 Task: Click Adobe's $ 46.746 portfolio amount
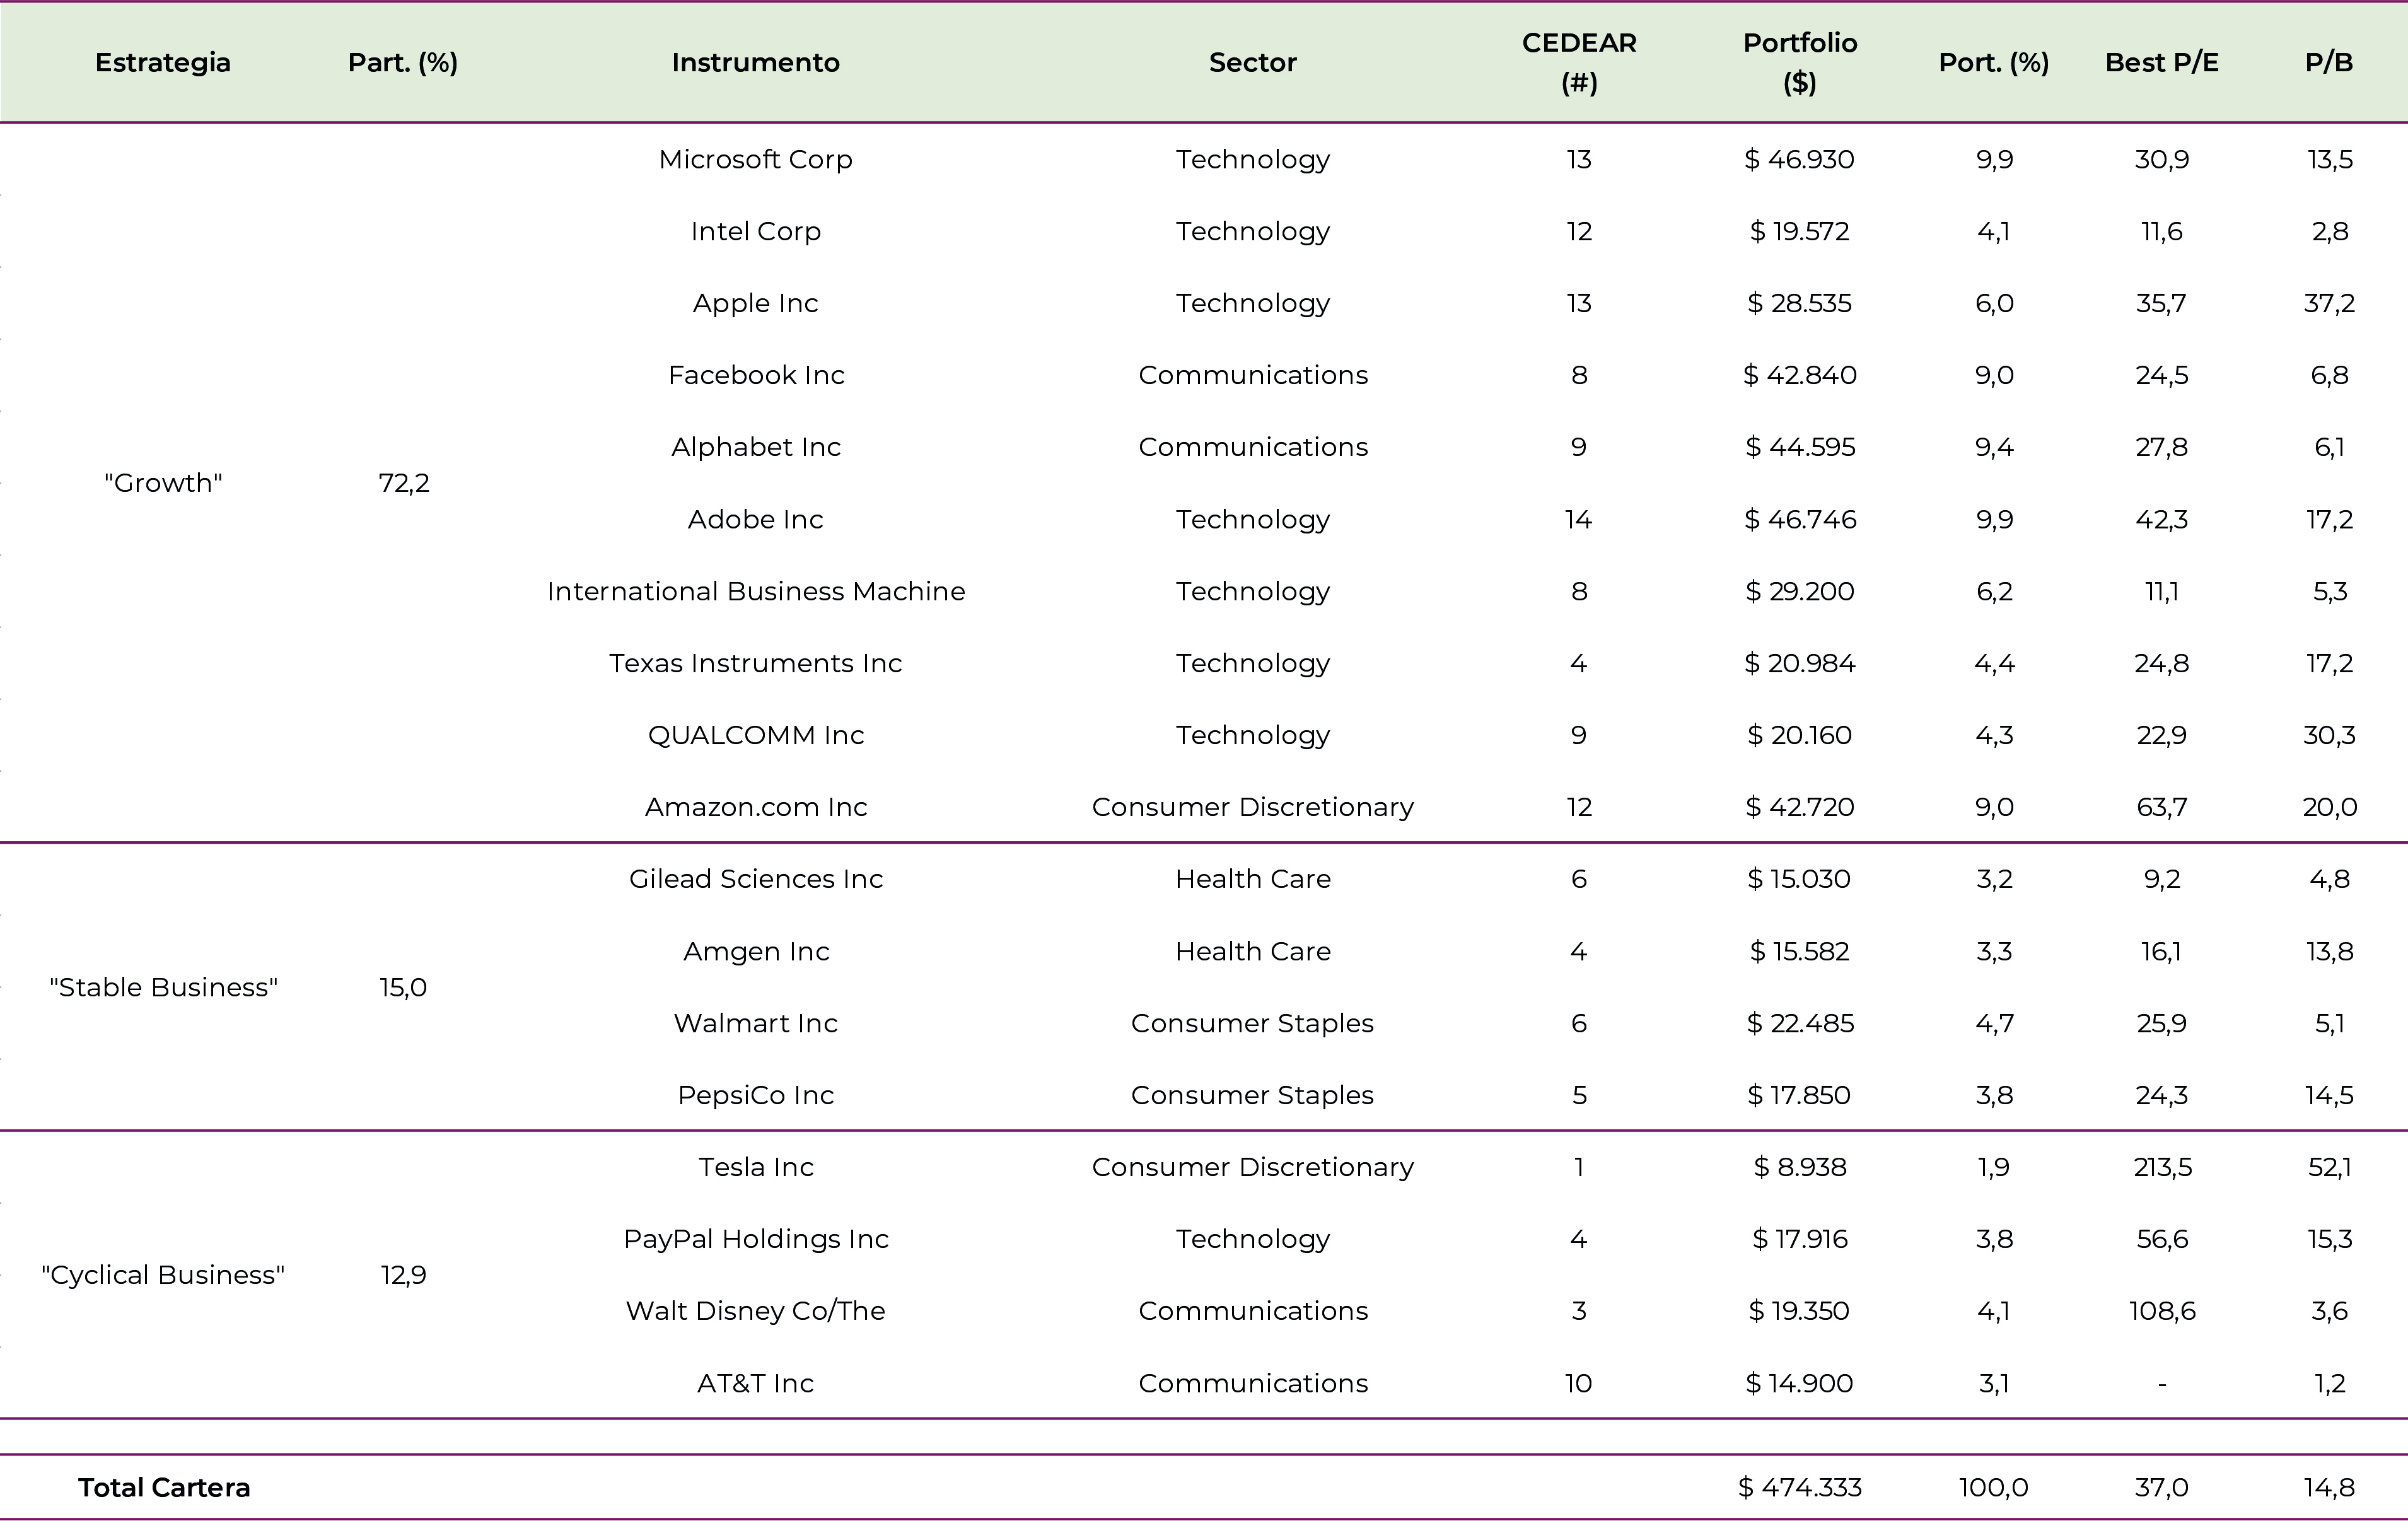[1799, 519]
